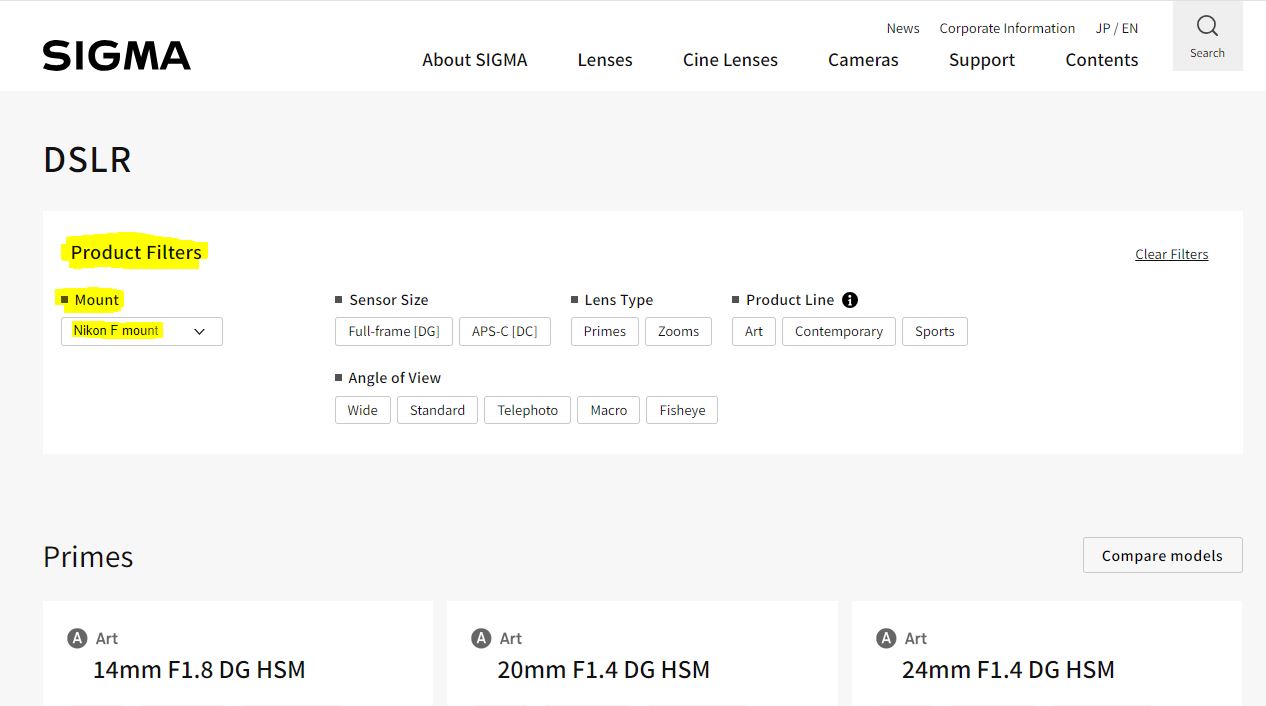
Task: Click the Art badge icon for 24mm F1.4 DG HSM
Action: [886, 638]
